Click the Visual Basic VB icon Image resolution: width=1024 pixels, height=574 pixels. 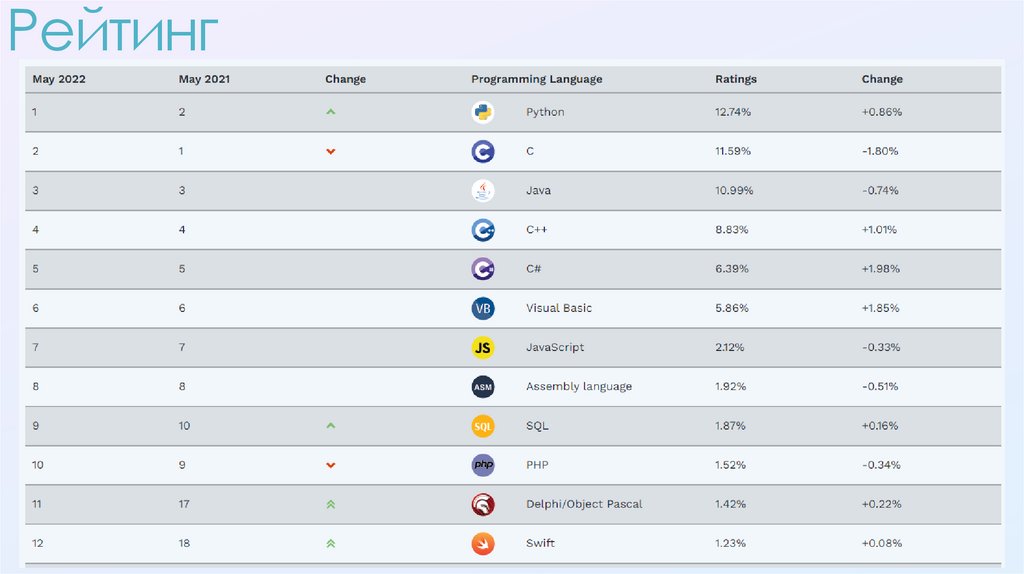(x=483, y=308)
